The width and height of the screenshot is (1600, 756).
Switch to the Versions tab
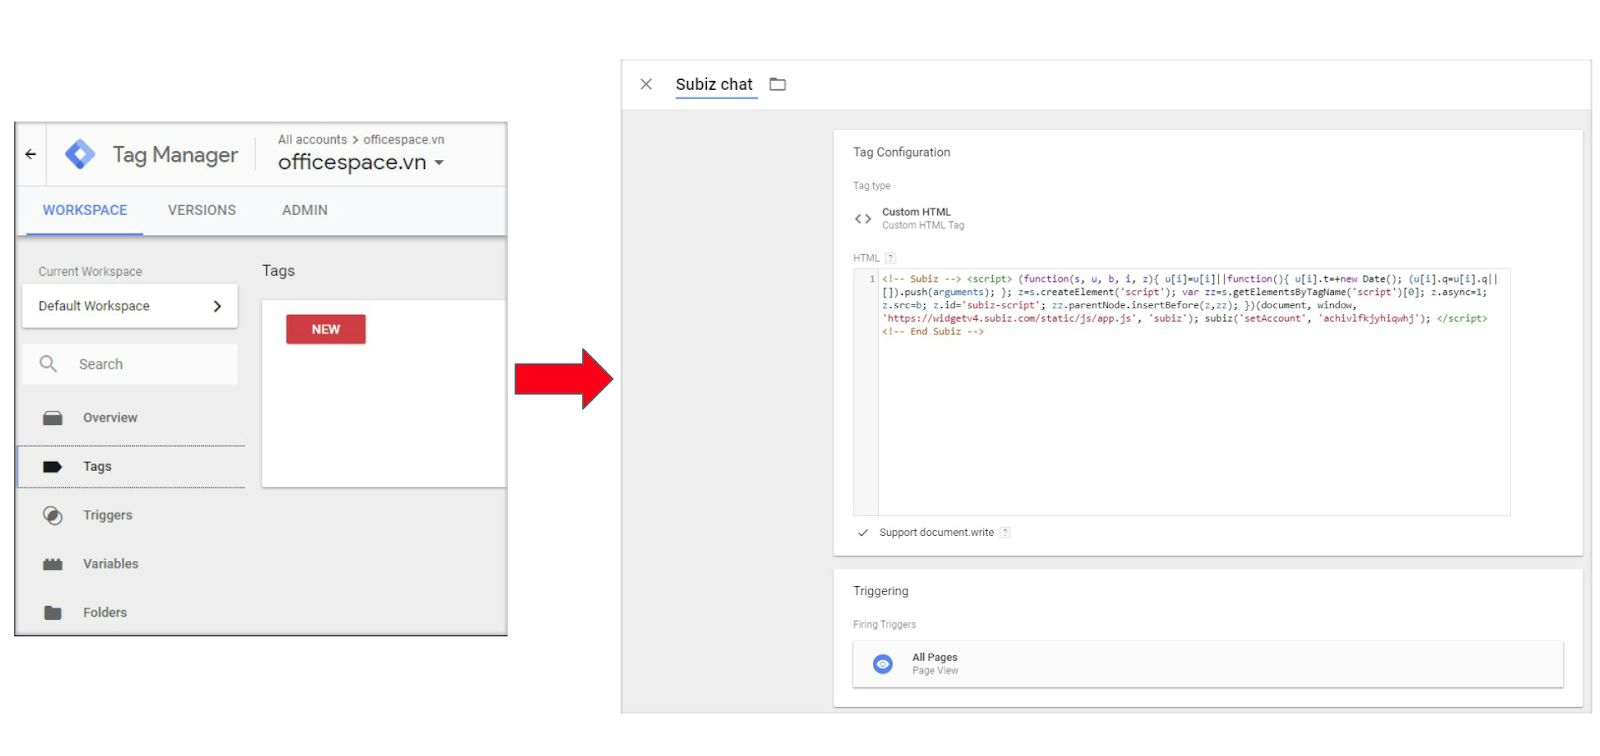(202, 210)
